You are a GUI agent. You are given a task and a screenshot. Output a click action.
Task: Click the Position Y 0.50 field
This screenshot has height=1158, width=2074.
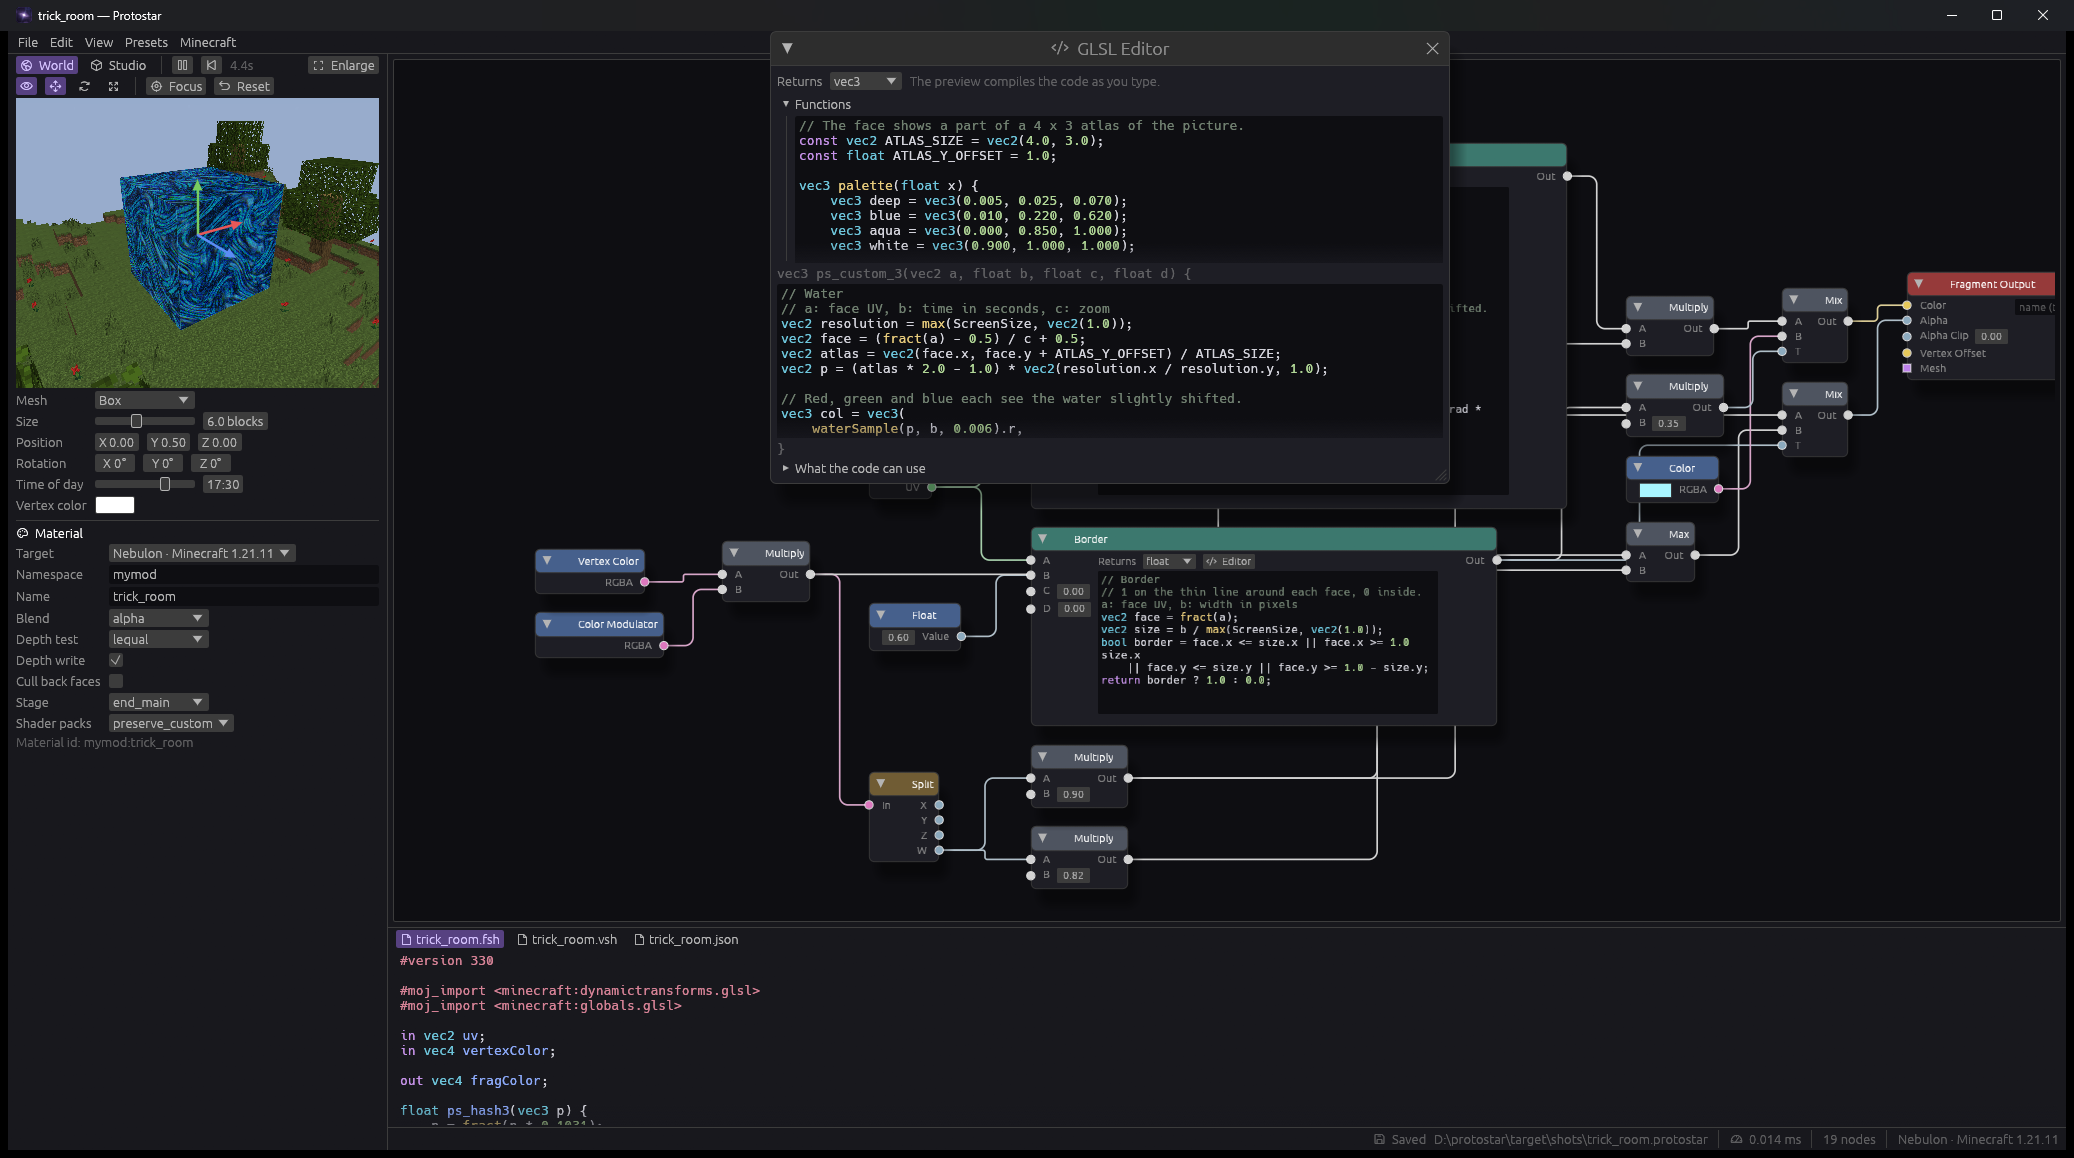pyautogui.click(x=168, y=442)
